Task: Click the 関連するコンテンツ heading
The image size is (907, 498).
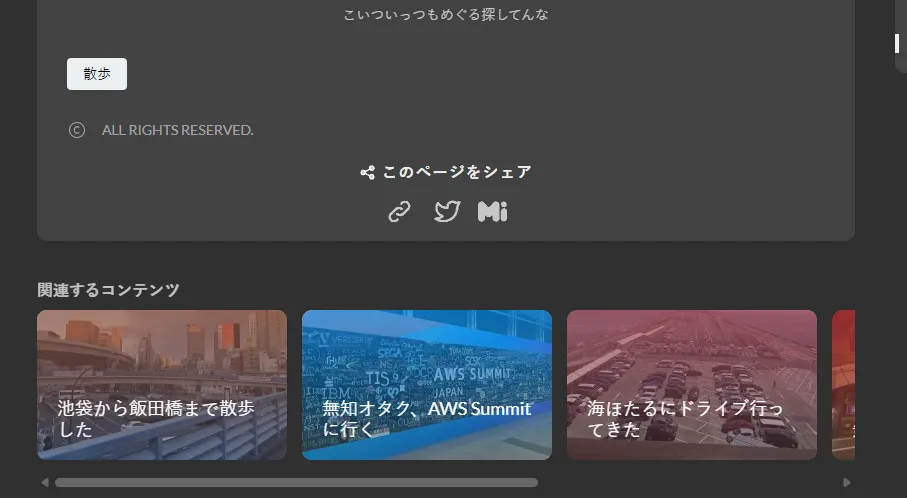Action: click(108, 290)
